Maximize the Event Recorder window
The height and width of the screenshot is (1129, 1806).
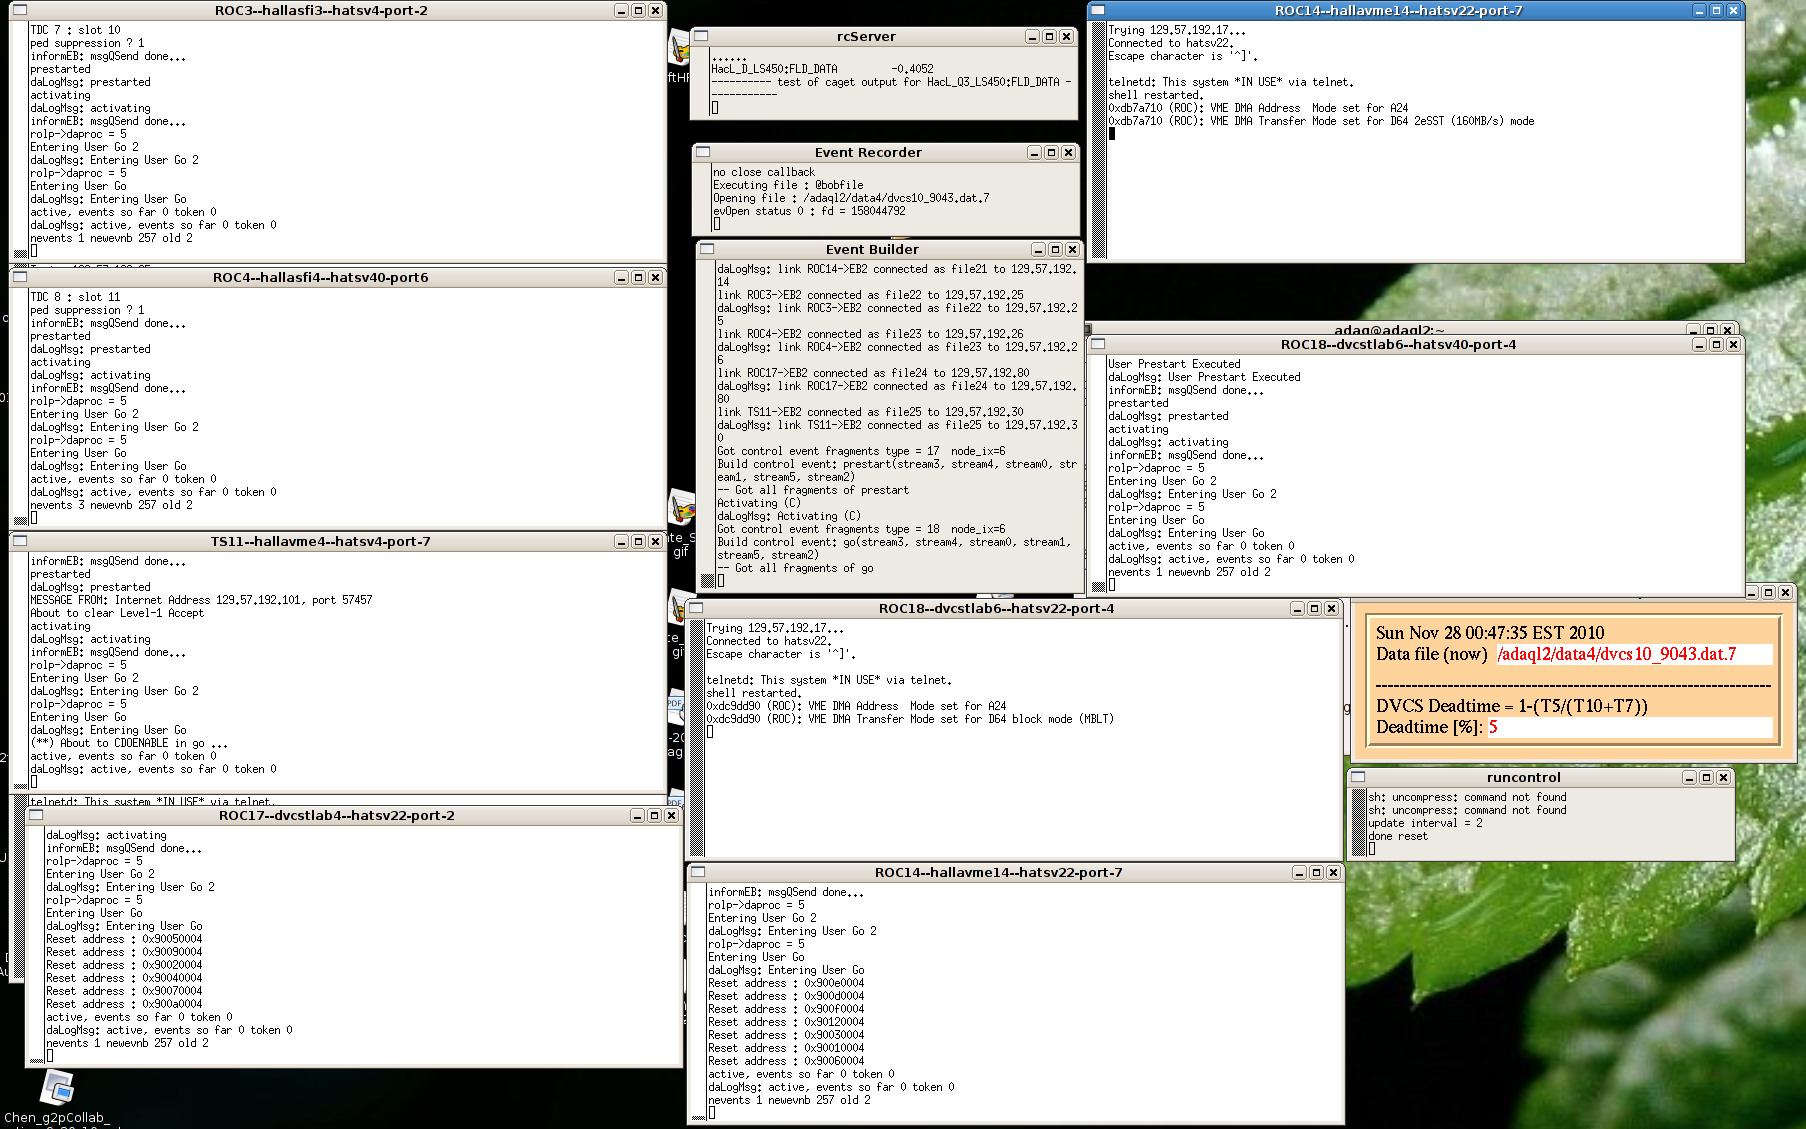1051,153
